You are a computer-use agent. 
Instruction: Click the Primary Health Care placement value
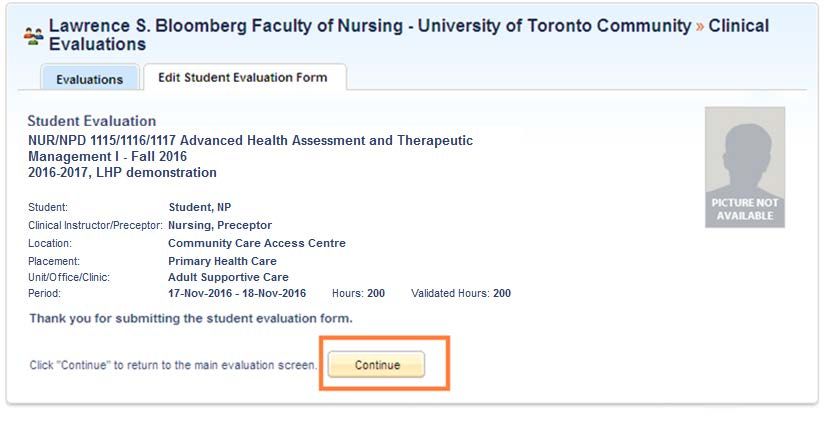click(222, 261)
